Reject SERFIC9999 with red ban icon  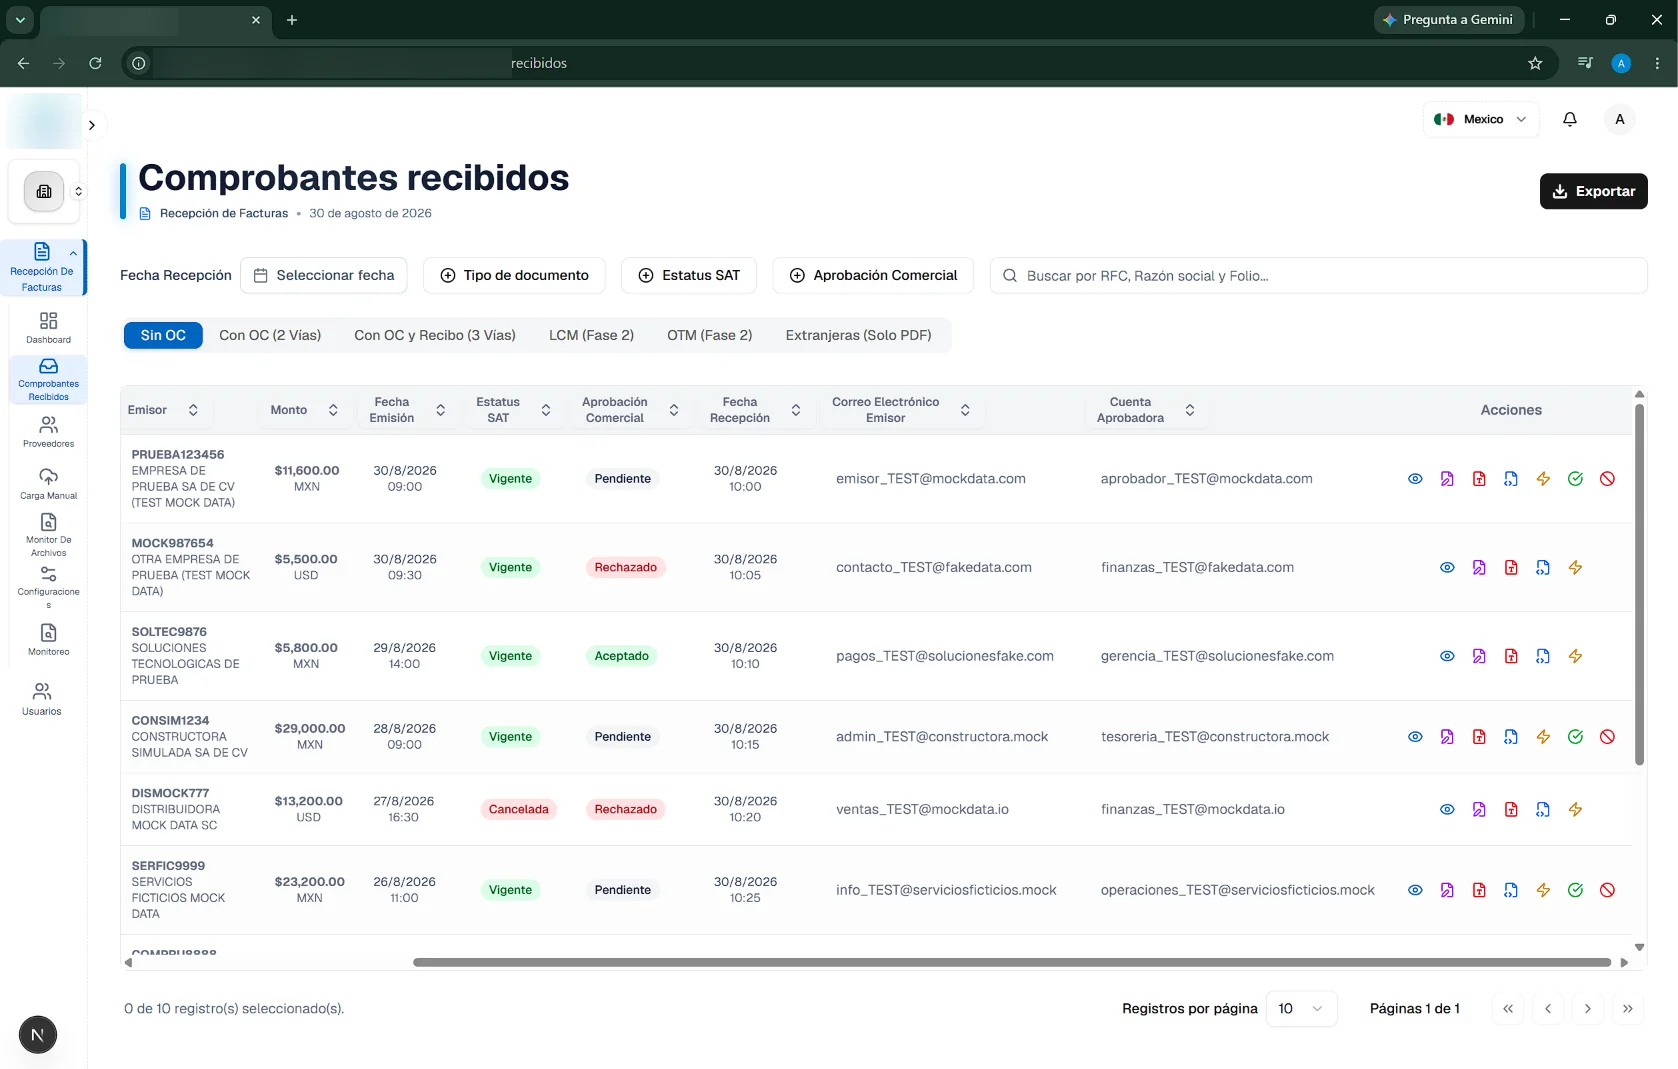(1607, 890)
